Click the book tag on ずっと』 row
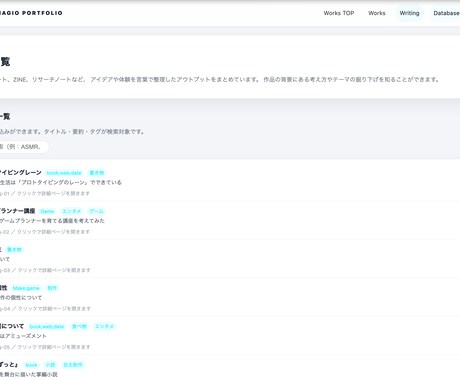 (x=31, y=365)
